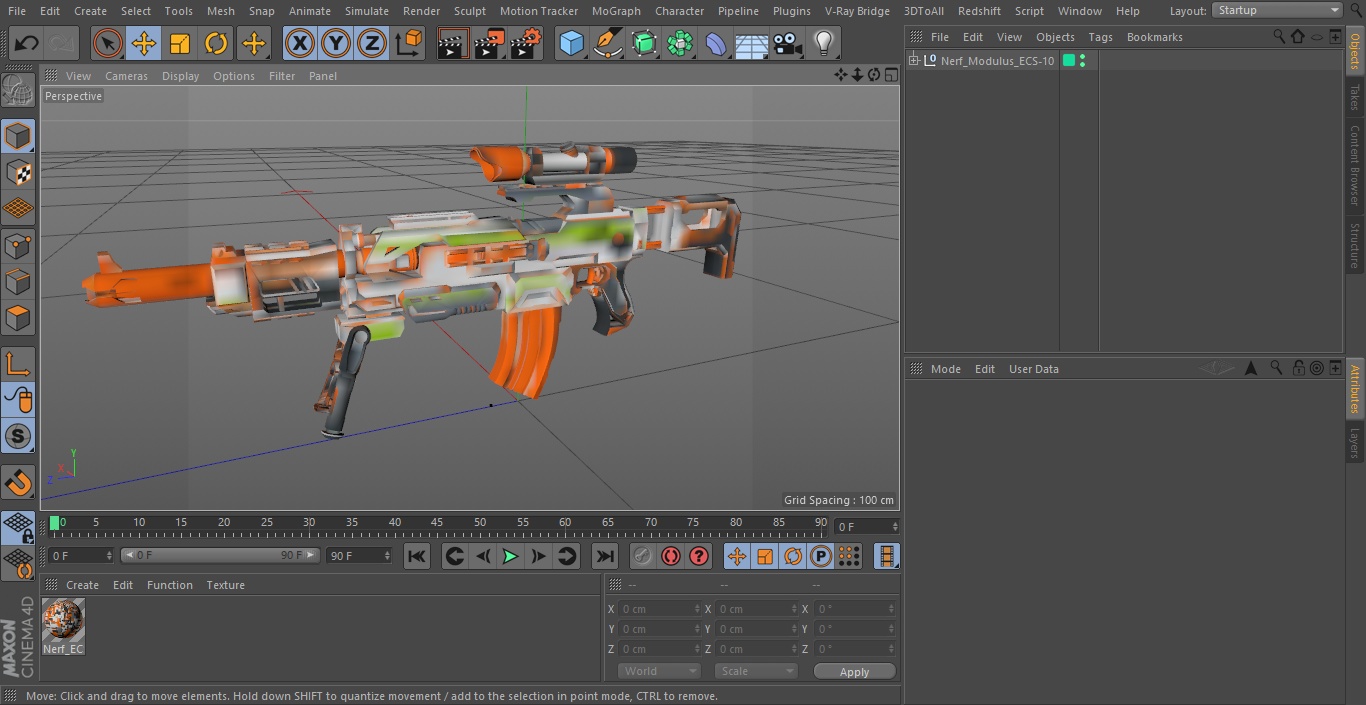This screenshot has height=705, width=1366.
Task: Add a Light object
Action: tap(824, 43)
